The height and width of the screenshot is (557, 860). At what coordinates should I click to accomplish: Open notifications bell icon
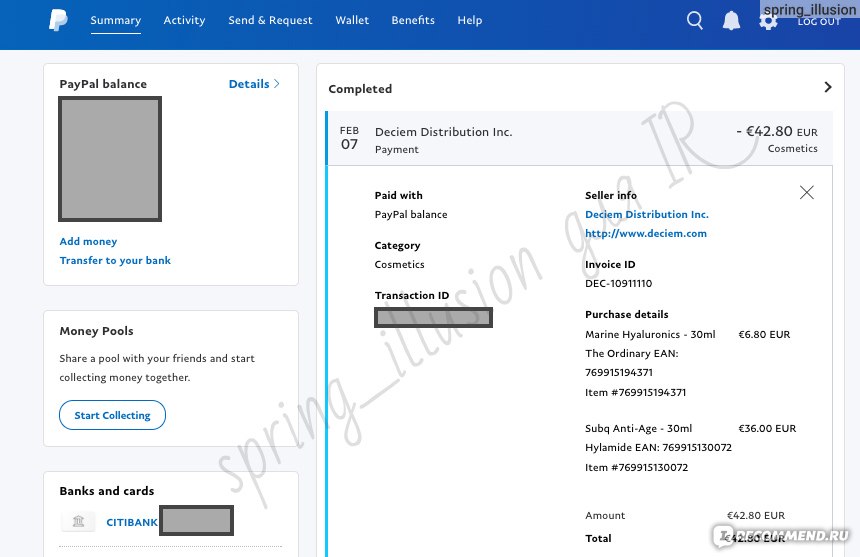coord(731,21)
